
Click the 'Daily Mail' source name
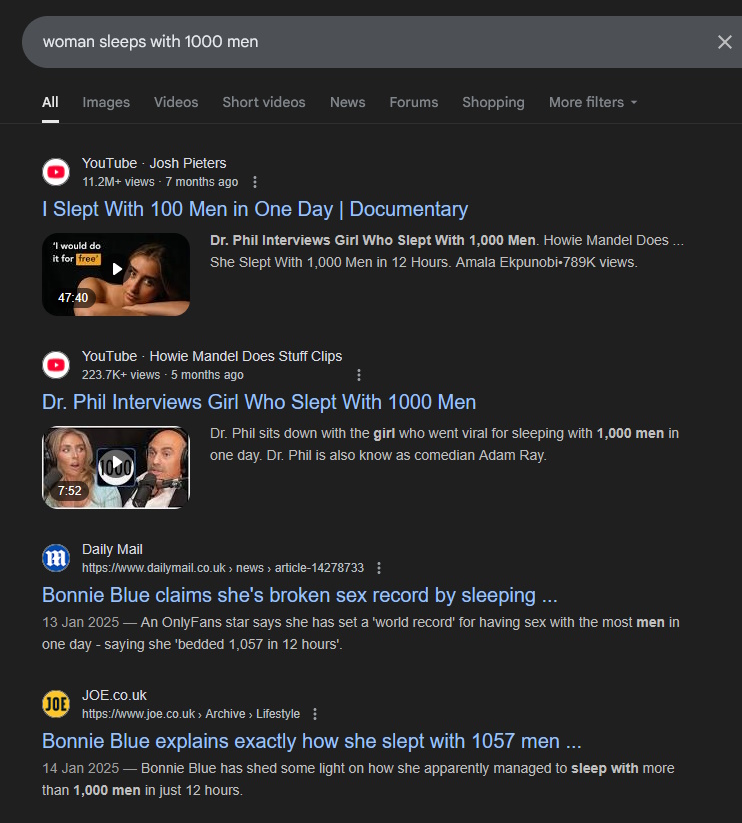click(x=112, y=550)
